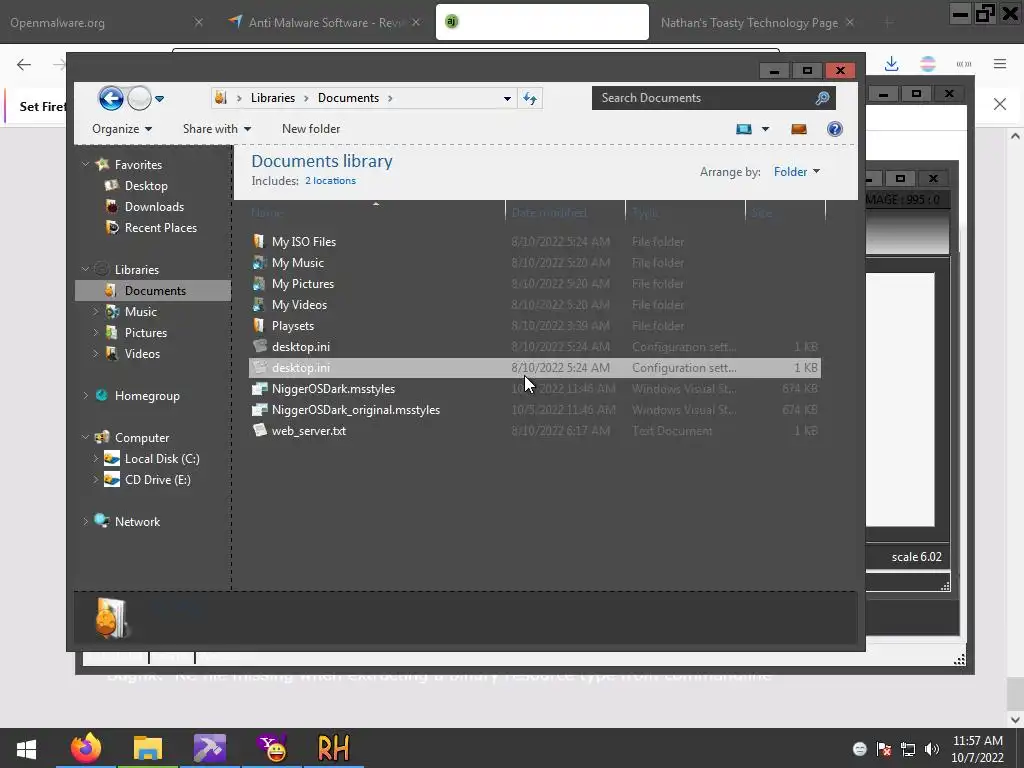Select Desktop under Favorites
1024x768 pixels.
tap(146, 186)
